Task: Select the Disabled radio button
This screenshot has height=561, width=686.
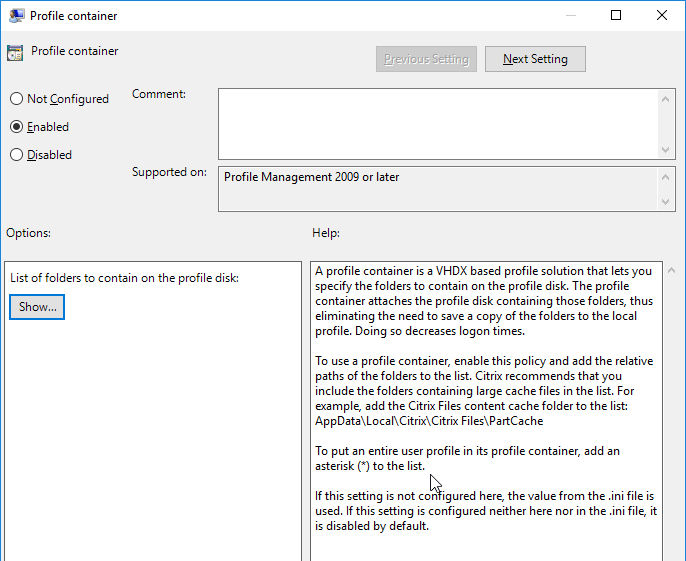Action: 16,155
